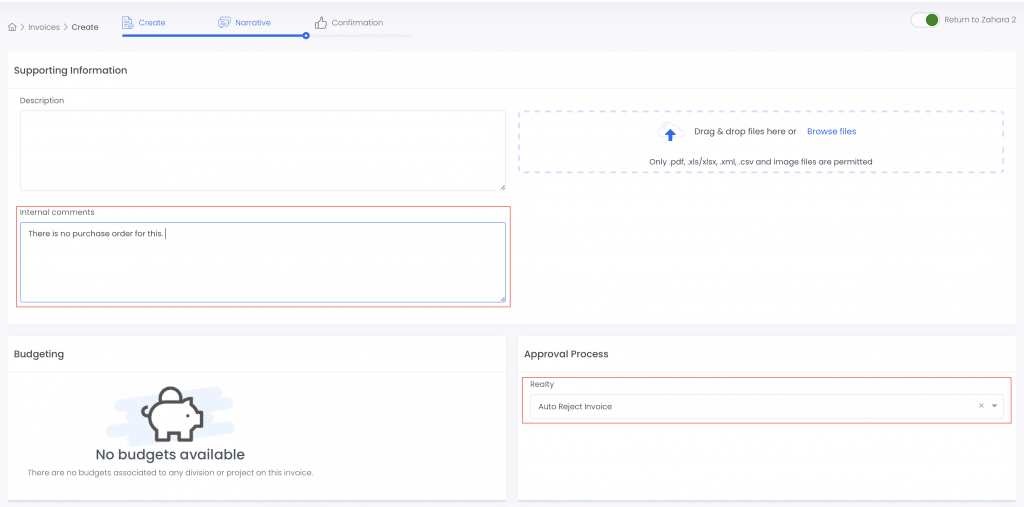Expand the Realty approval dropdown arrow
Screen dimensions: 1024x507
pos(995,406)
